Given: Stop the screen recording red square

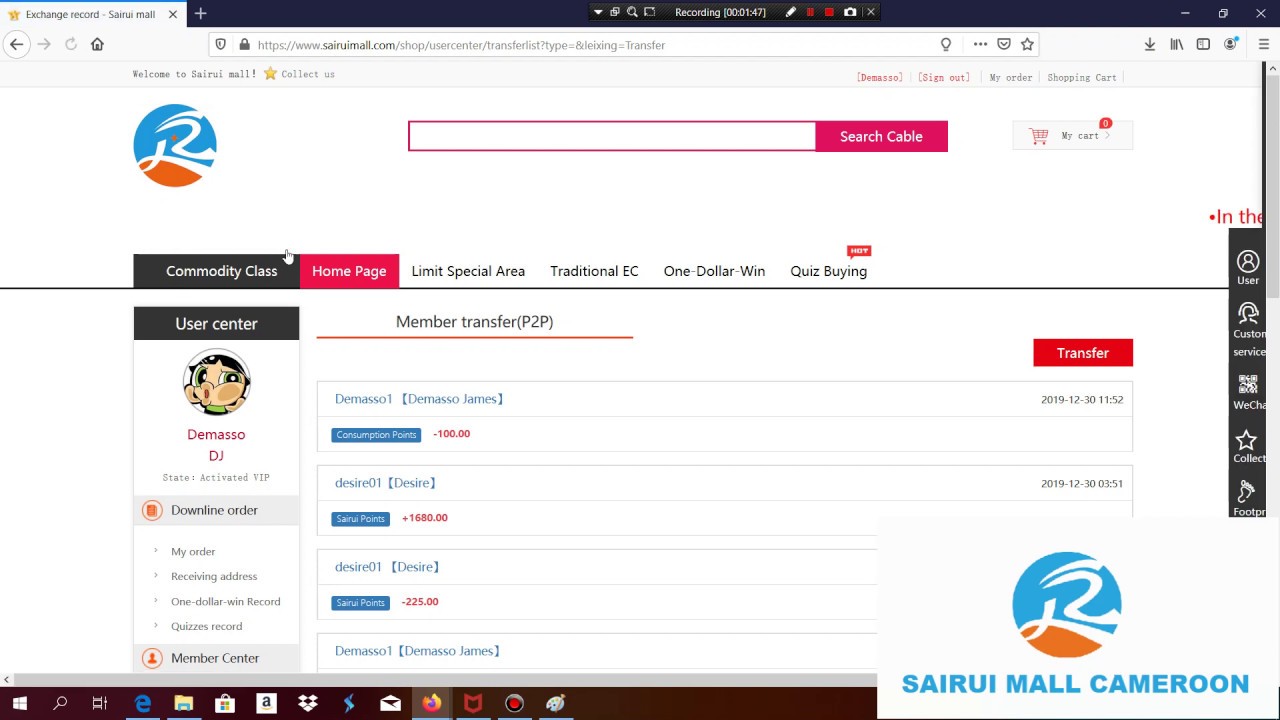Looking at the screenshot, I should click(x=829, y=12).
